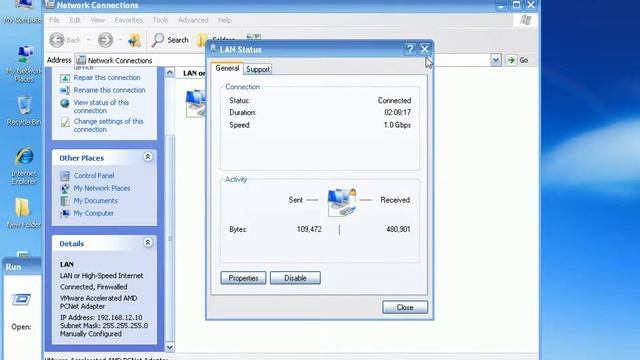Click the View status globe icon

(x=65, y=103)
